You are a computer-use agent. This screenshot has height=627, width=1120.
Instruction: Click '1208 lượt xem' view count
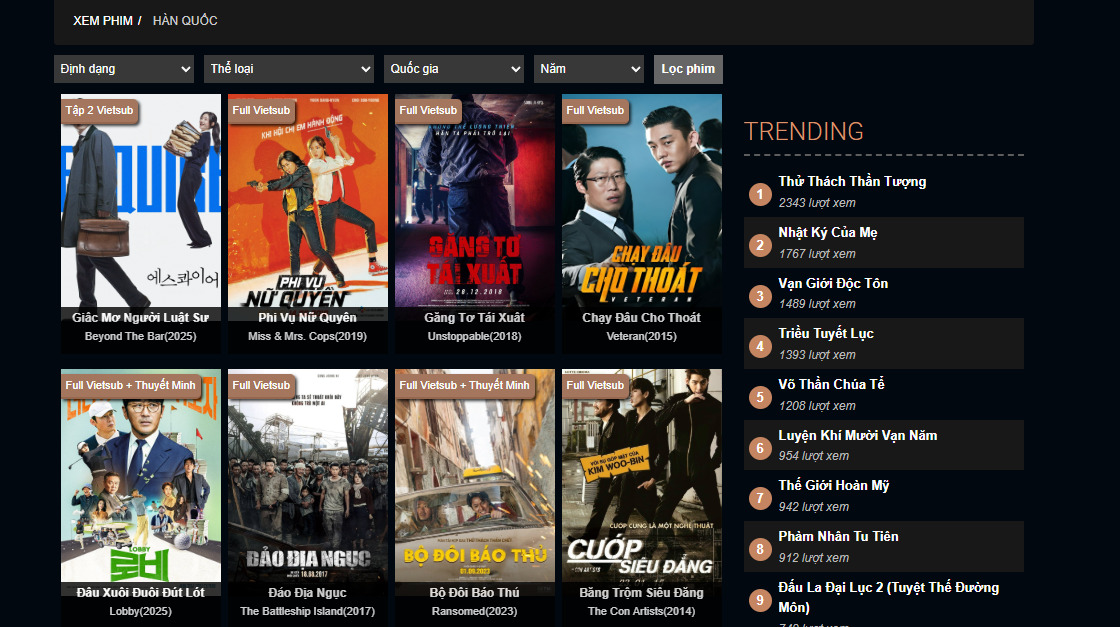point(817,406)
